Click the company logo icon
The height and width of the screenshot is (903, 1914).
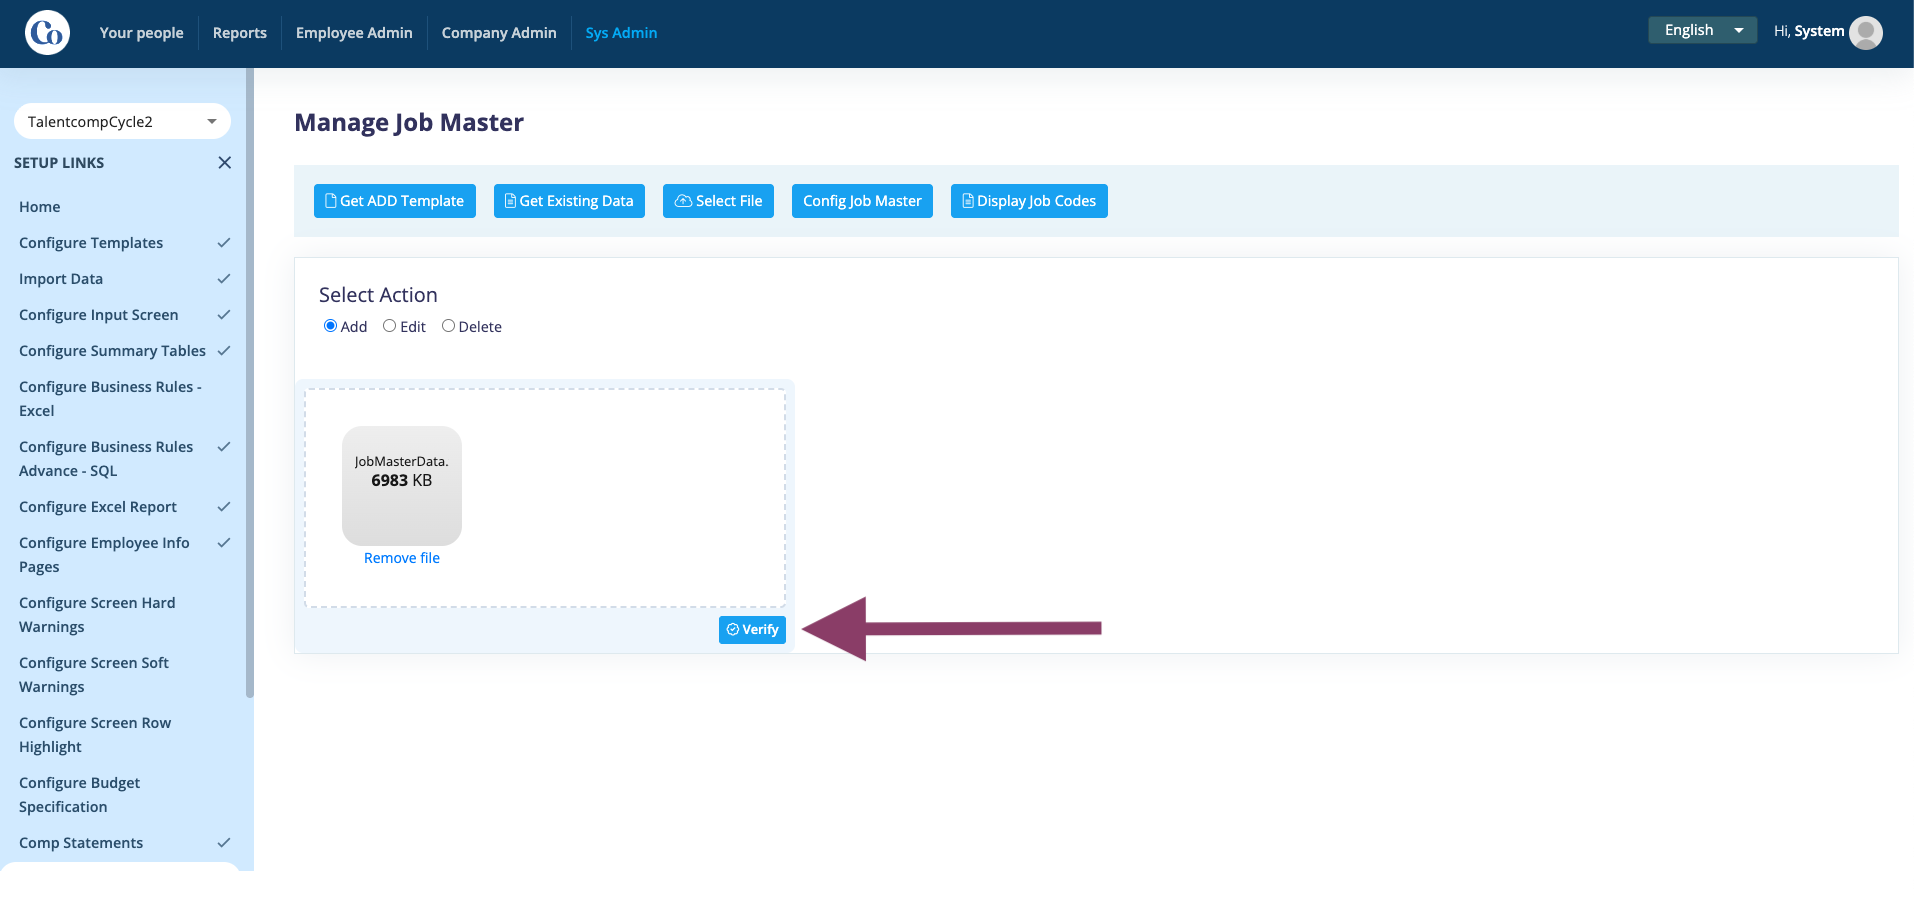(47, 33)
